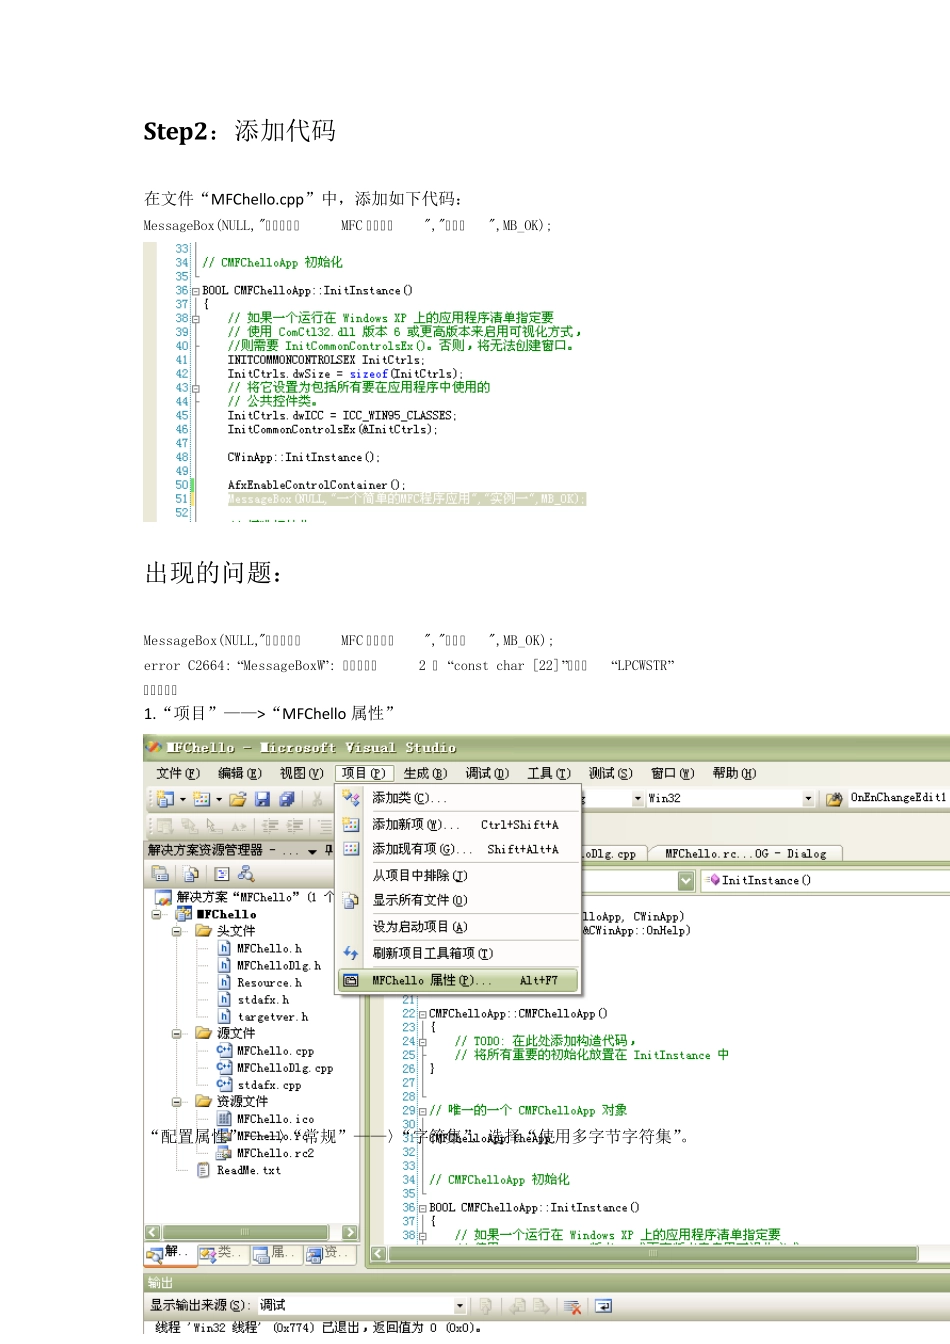This screenshot has width=950, height=1344.
Task: Click the Save All toolbar icon
Action: click(287, 799)
